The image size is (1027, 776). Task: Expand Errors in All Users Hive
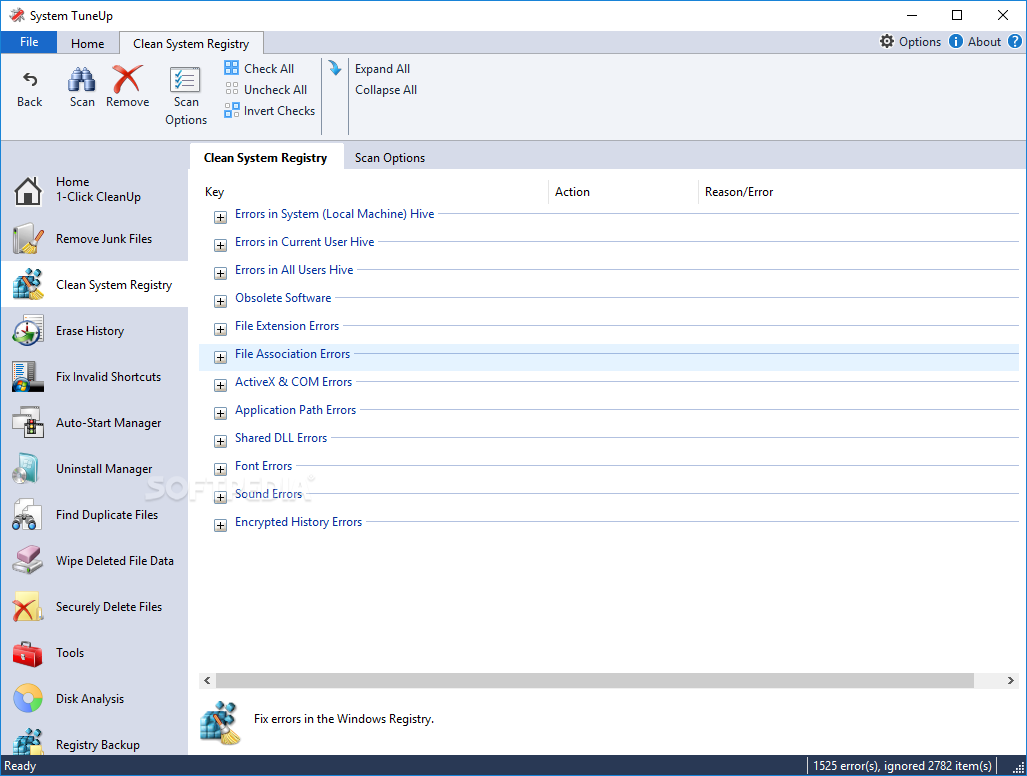pyautogui.click(x=221, y=274)
